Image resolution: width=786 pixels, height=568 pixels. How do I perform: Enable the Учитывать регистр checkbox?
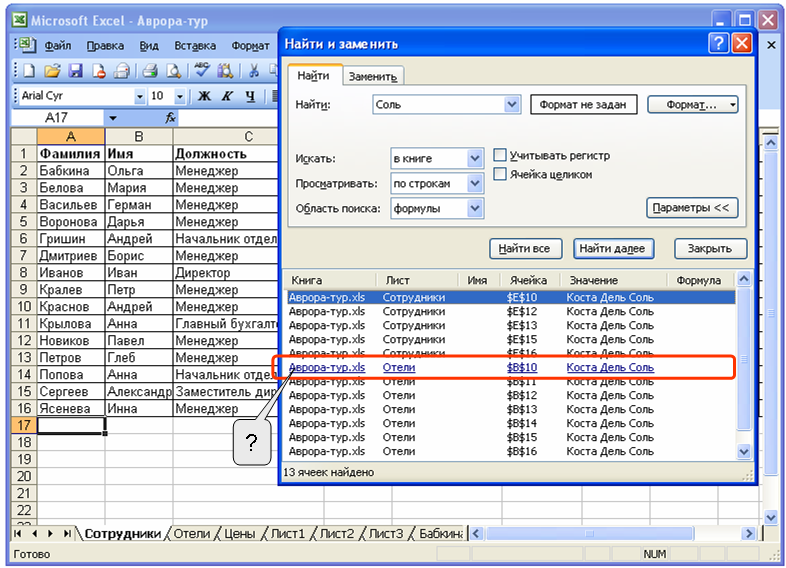click(500, 154)
